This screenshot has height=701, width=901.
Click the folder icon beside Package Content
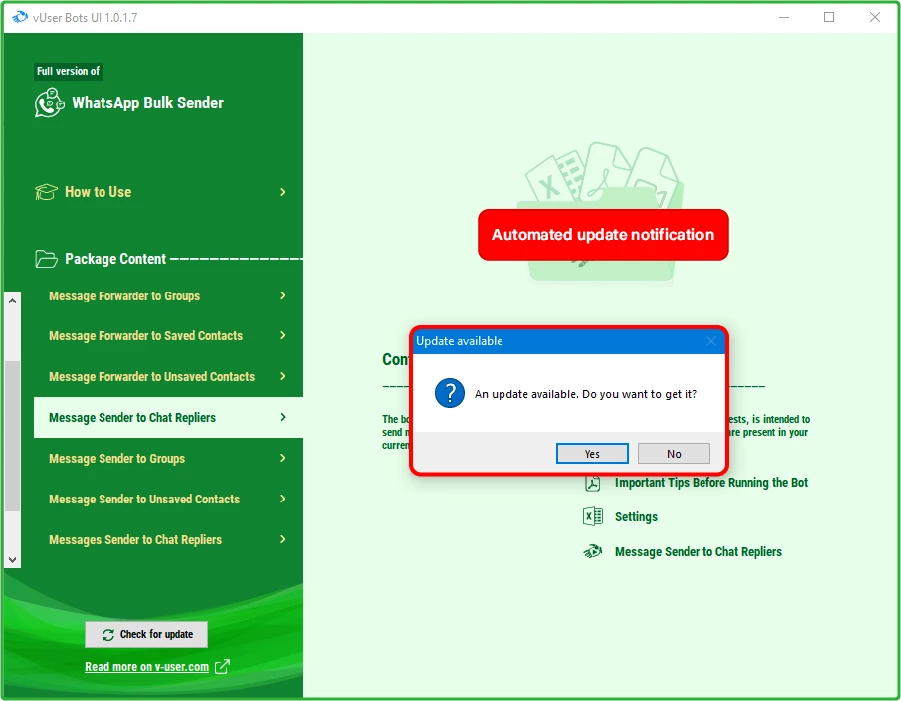point(46,259)
